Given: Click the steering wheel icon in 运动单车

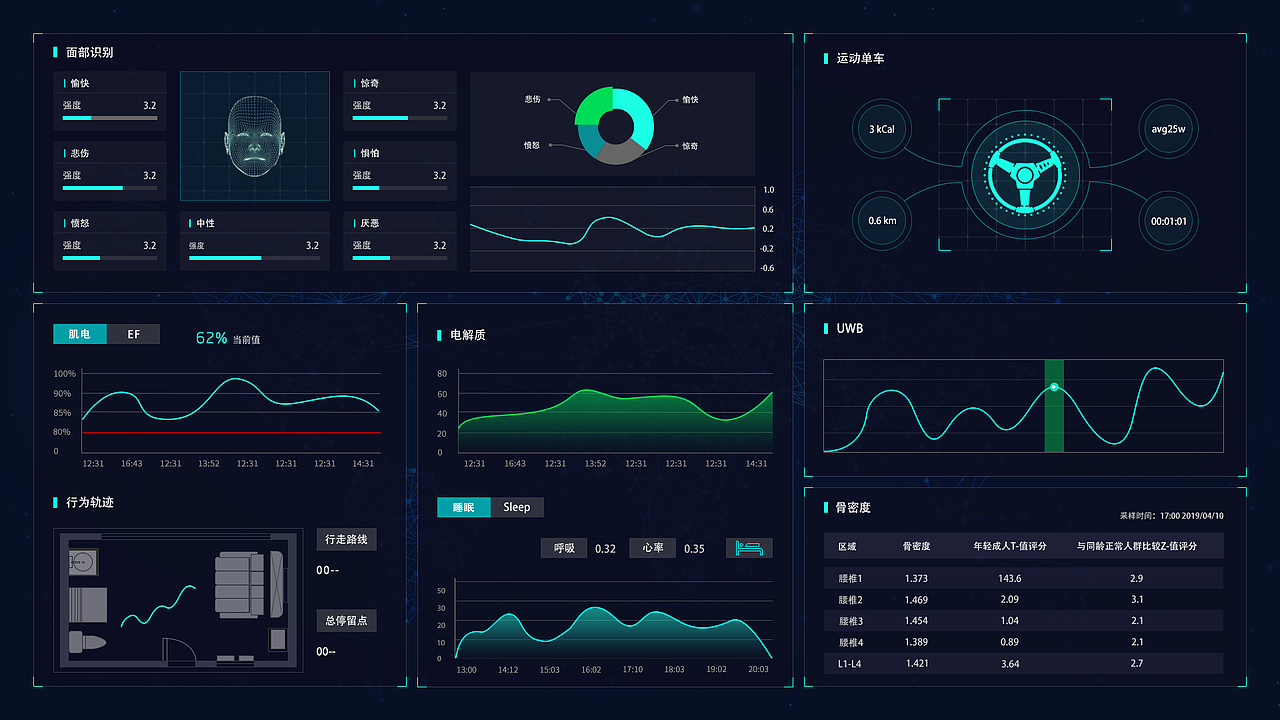Looking at the screenshot, I should tap(1025, 175).
